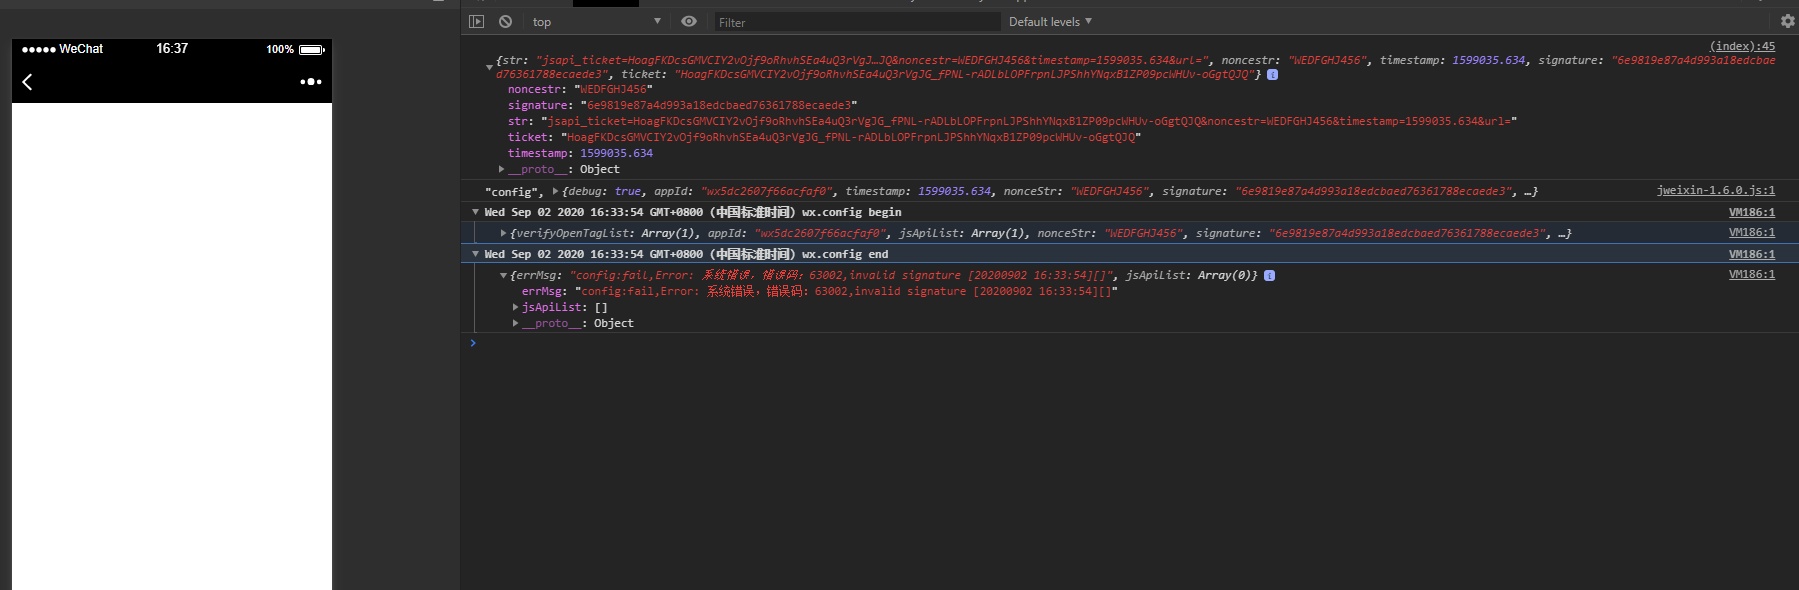Expand the verifyOpenTagList object
The image size is (1799, 590).
[x=503, y=233]
